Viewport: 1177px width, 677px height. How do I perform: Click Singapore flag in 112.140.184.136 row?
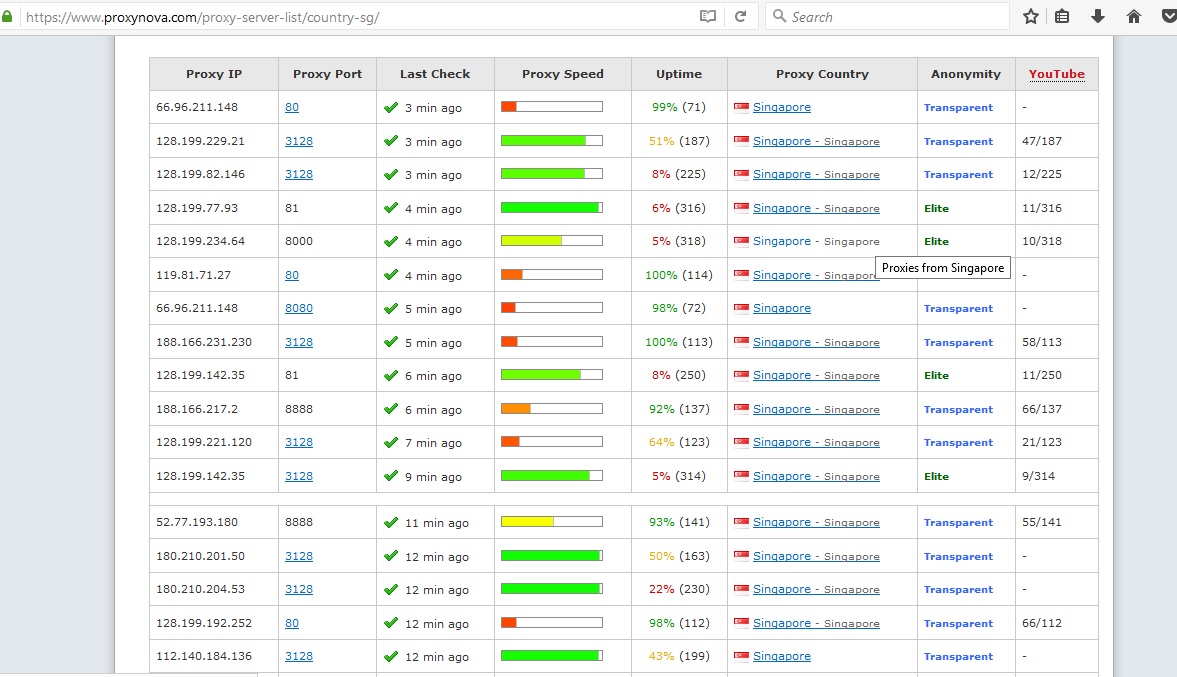pos(742,656)
